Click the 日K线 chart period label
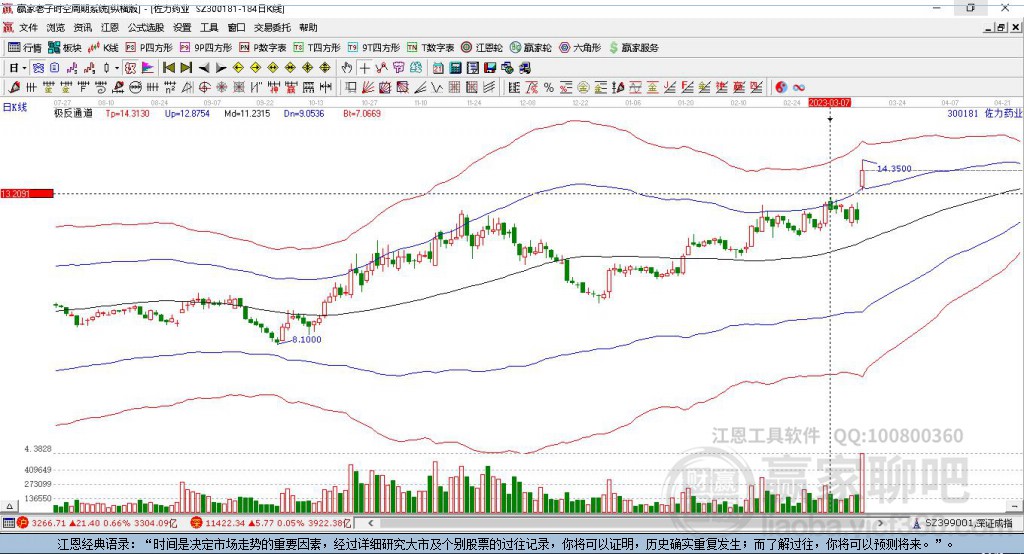The height and width of the screenshot is (554, 1024). tap(15, 107)
